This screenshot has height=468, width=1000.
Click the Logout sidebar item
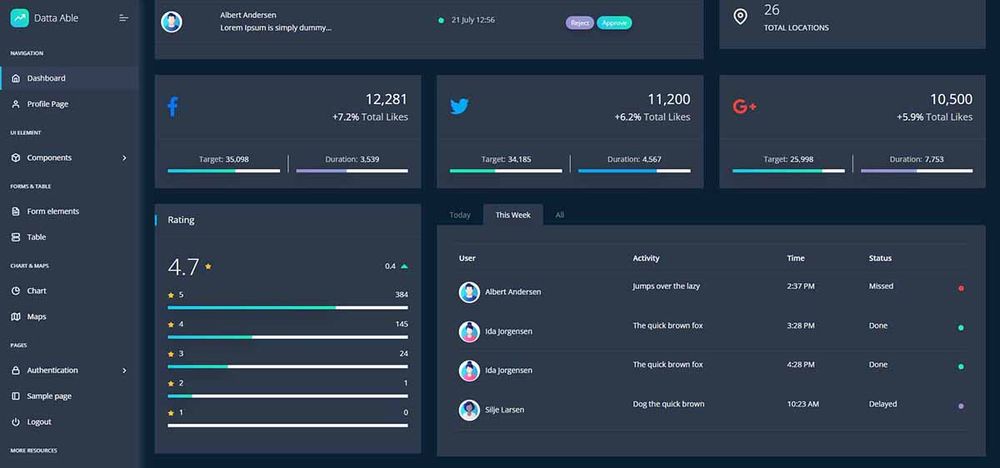(x=38, y=422)
